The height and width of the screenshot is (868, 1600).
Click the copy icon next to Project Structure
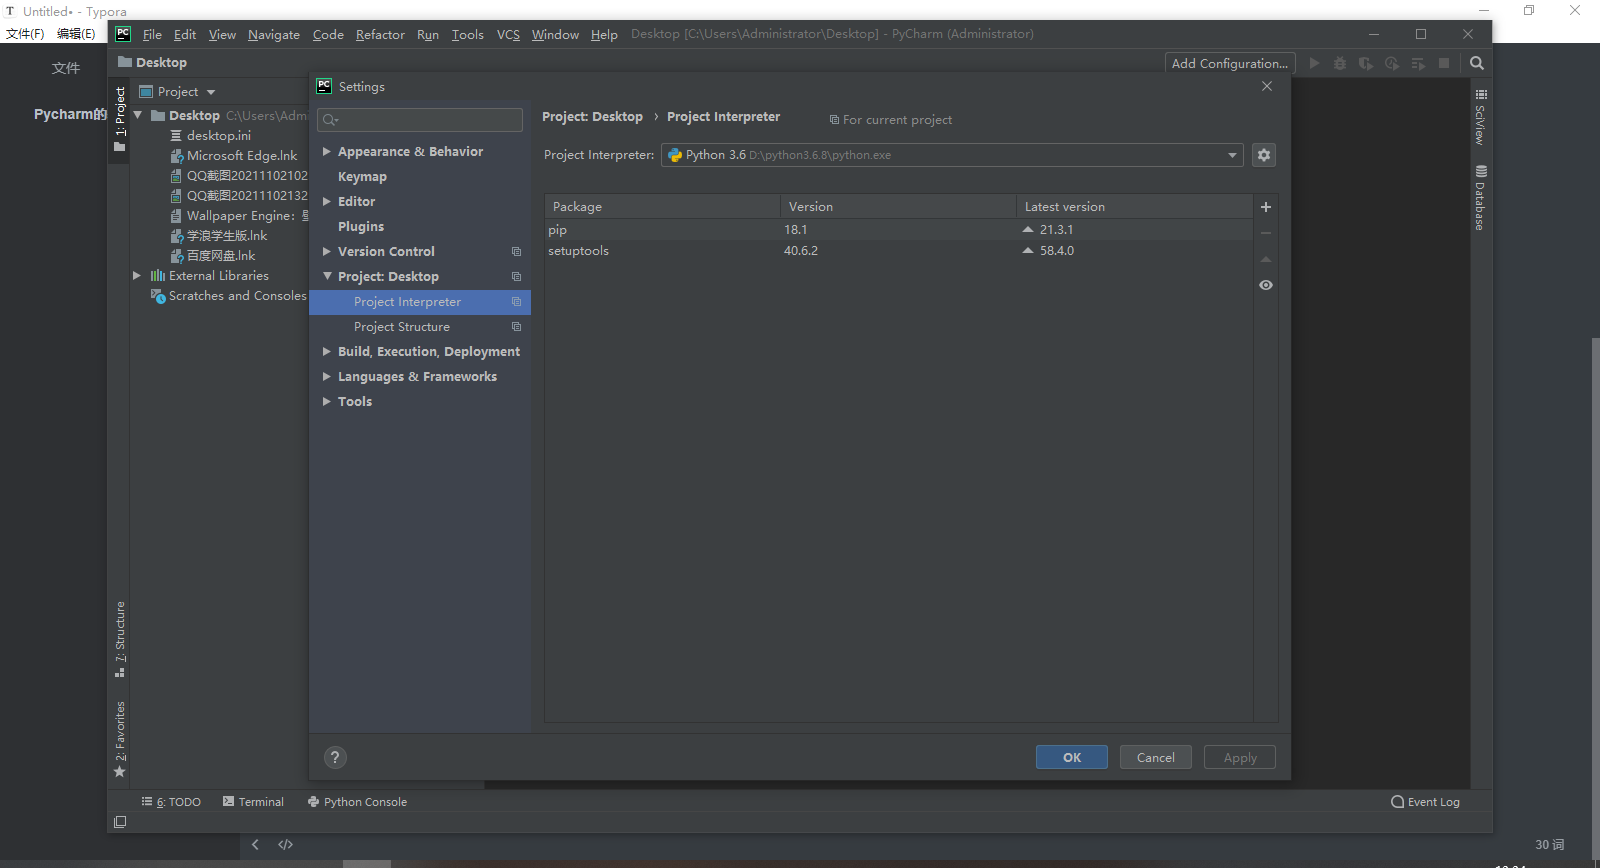(517, 327)
